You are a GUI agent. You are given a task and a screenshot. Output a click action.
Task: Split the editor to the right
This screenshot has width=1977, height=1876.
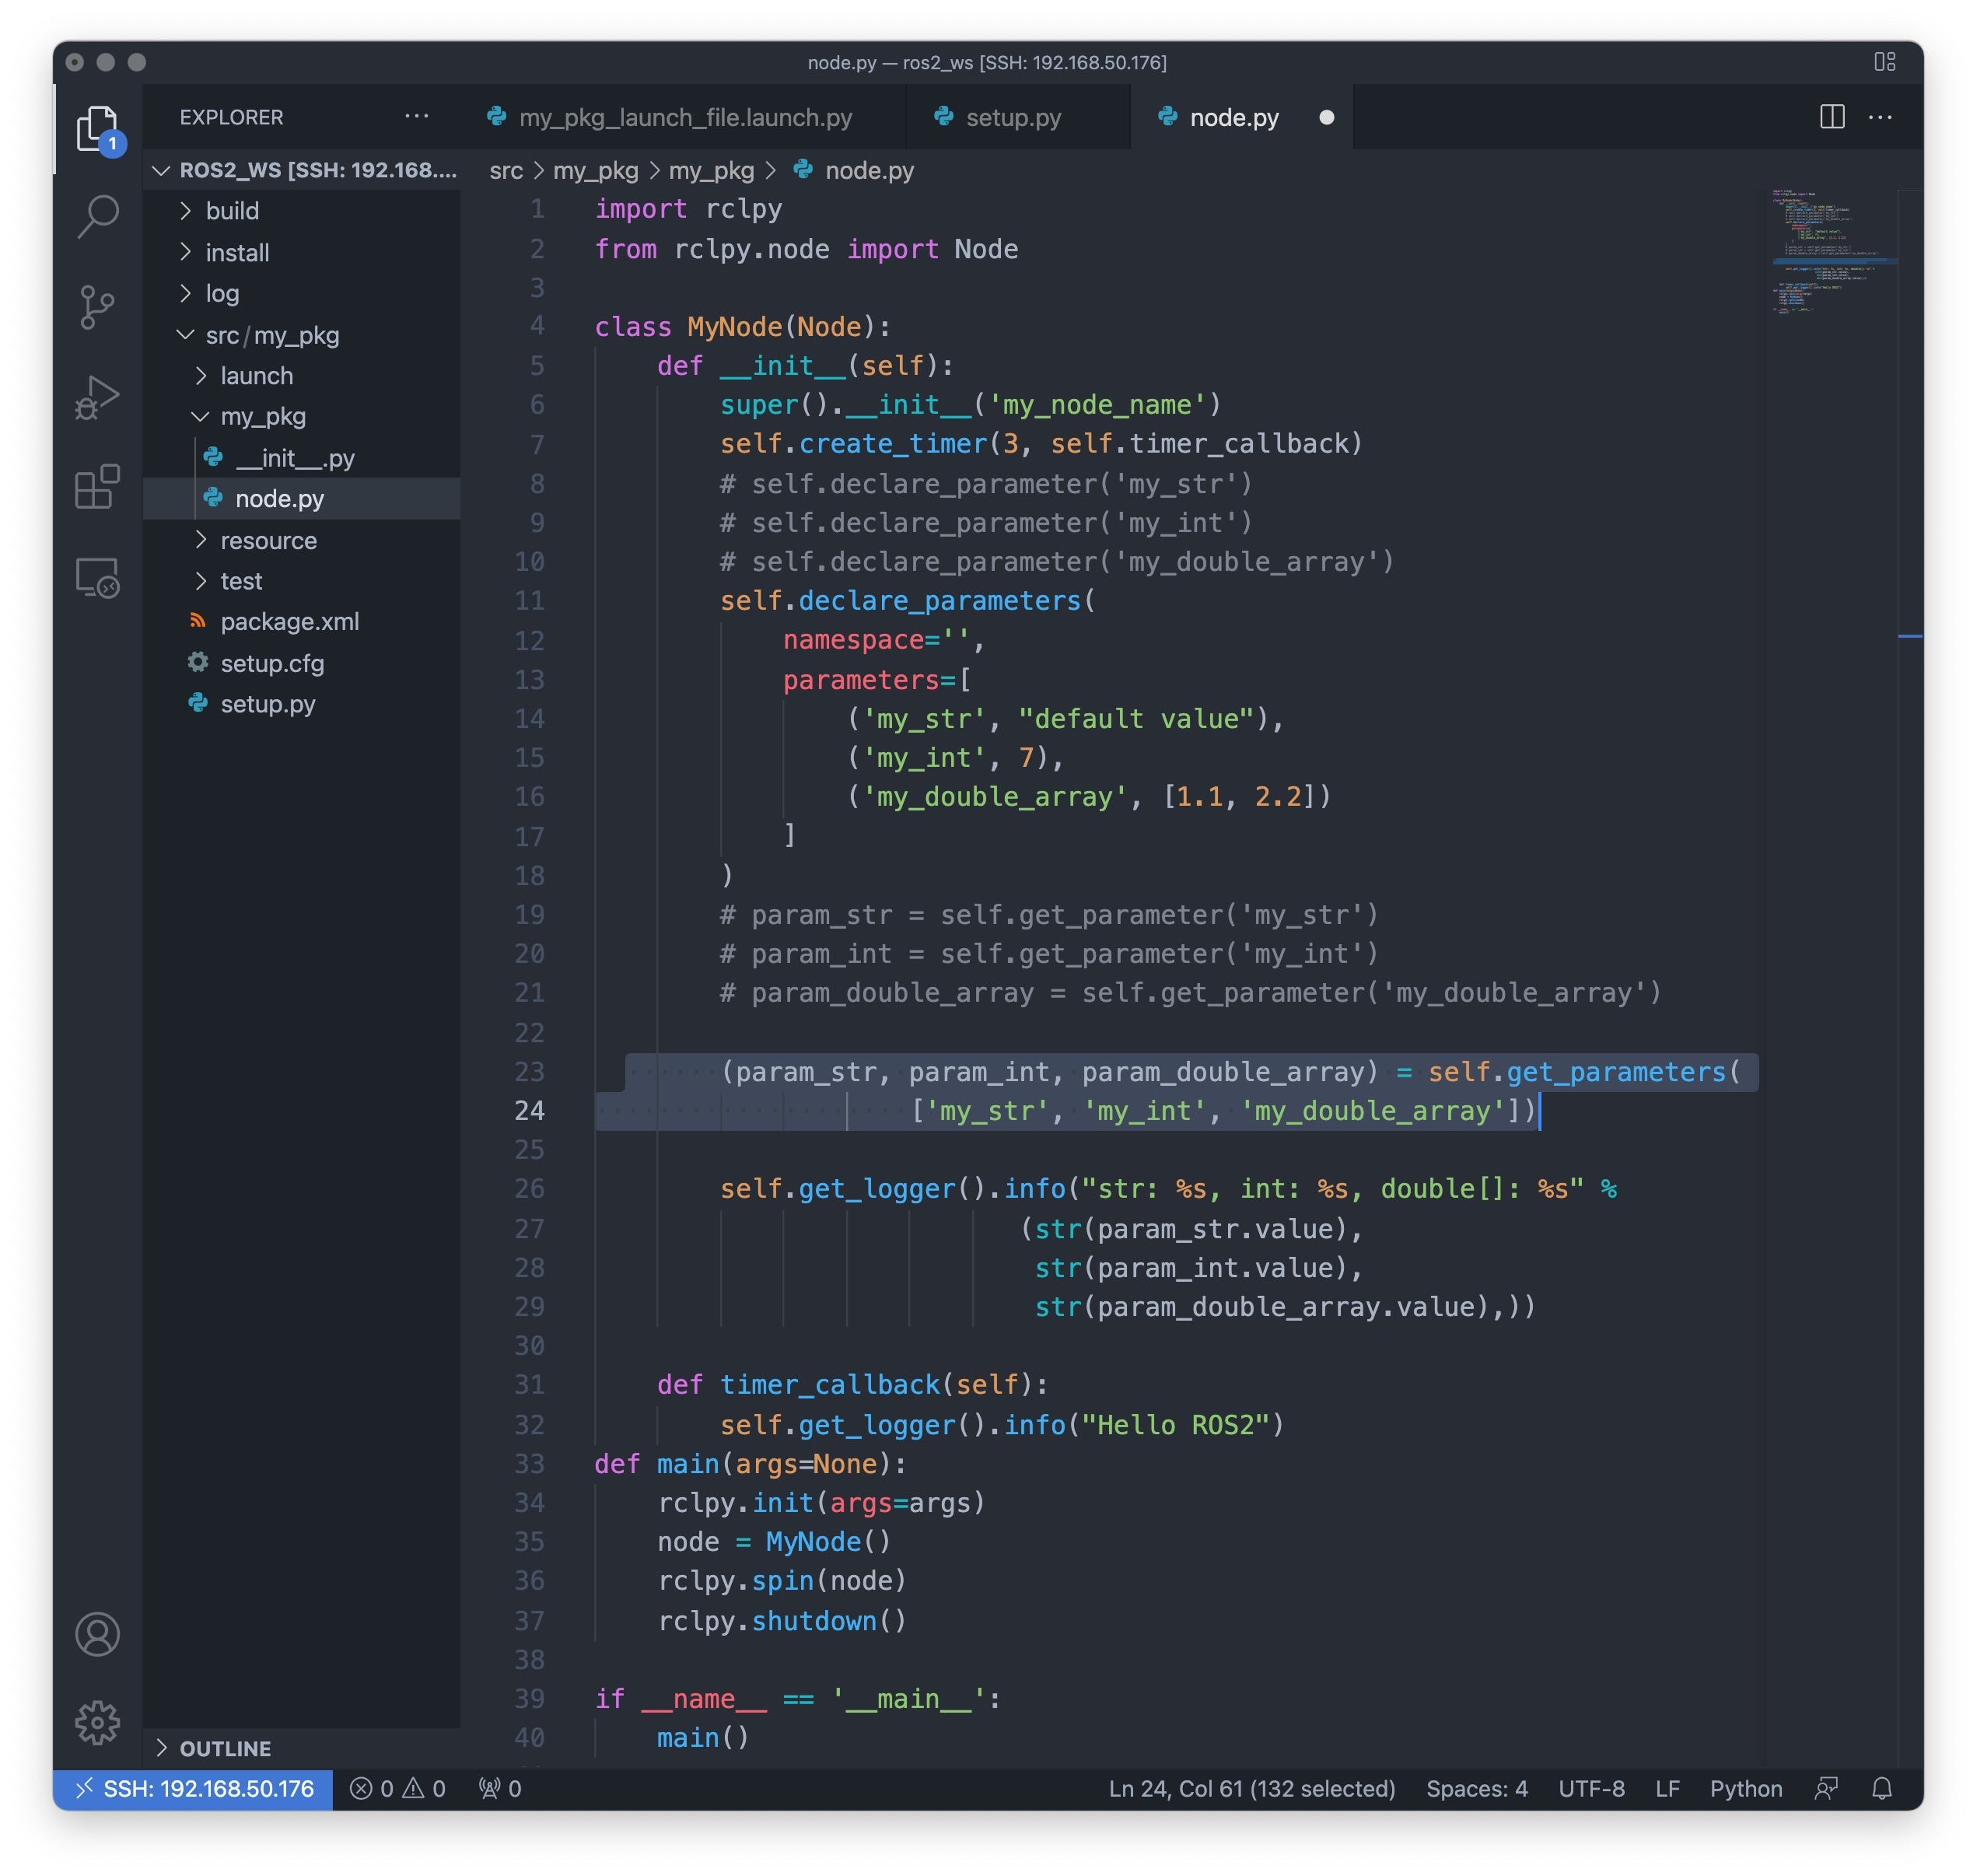pyautogui.click(x=1831, y=117)
